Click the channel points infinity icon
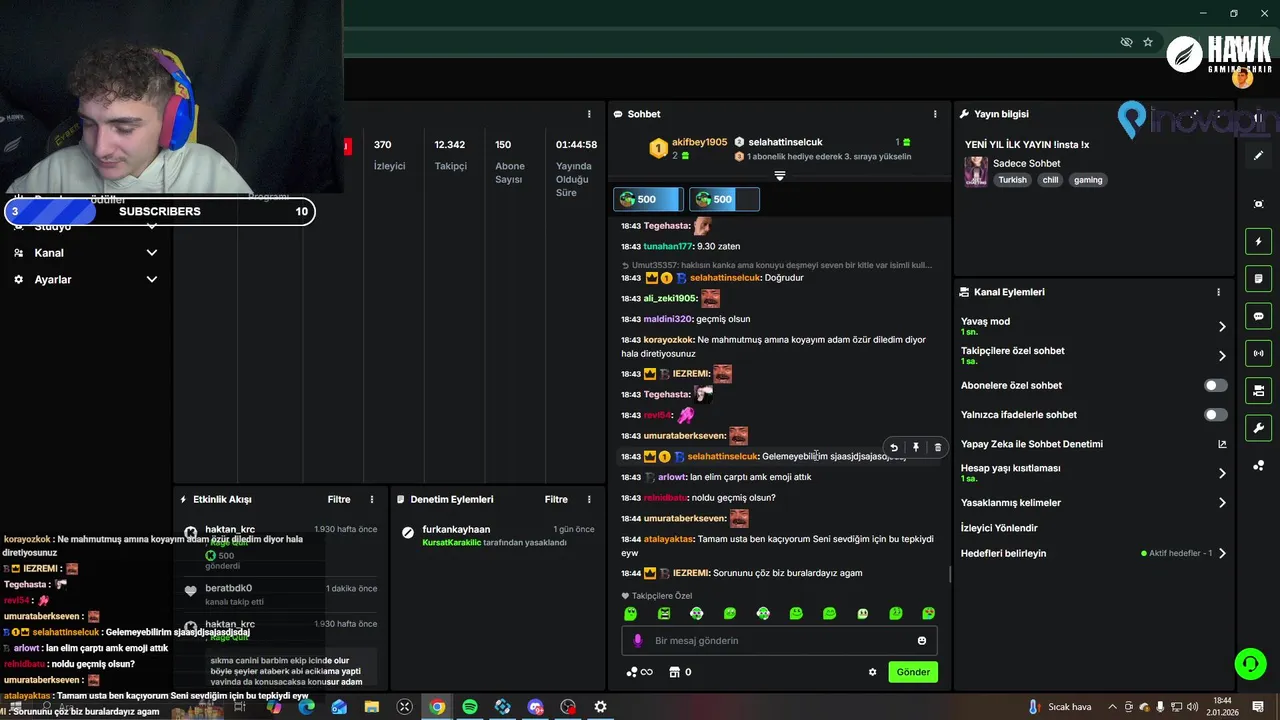Viewport: 1280px width, 720px height. [x=639, y=672]
